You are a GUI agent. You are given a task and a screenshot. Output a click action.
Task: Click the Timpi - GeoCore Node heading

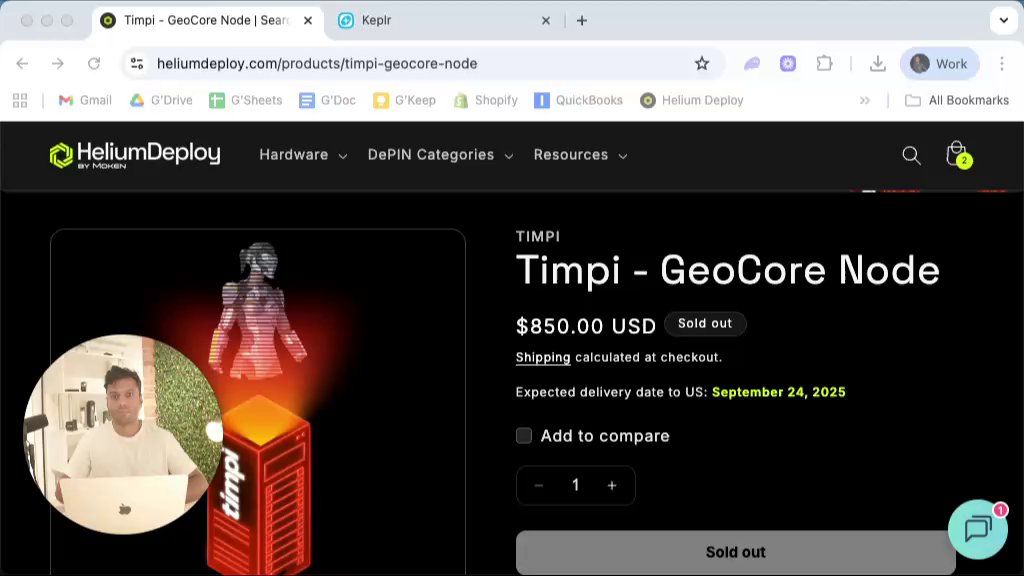(728, 270)
